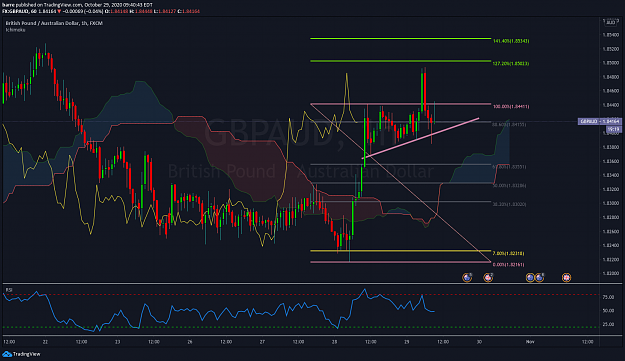Click the British Pound / Australian Dollar chart title

point(54,23)
